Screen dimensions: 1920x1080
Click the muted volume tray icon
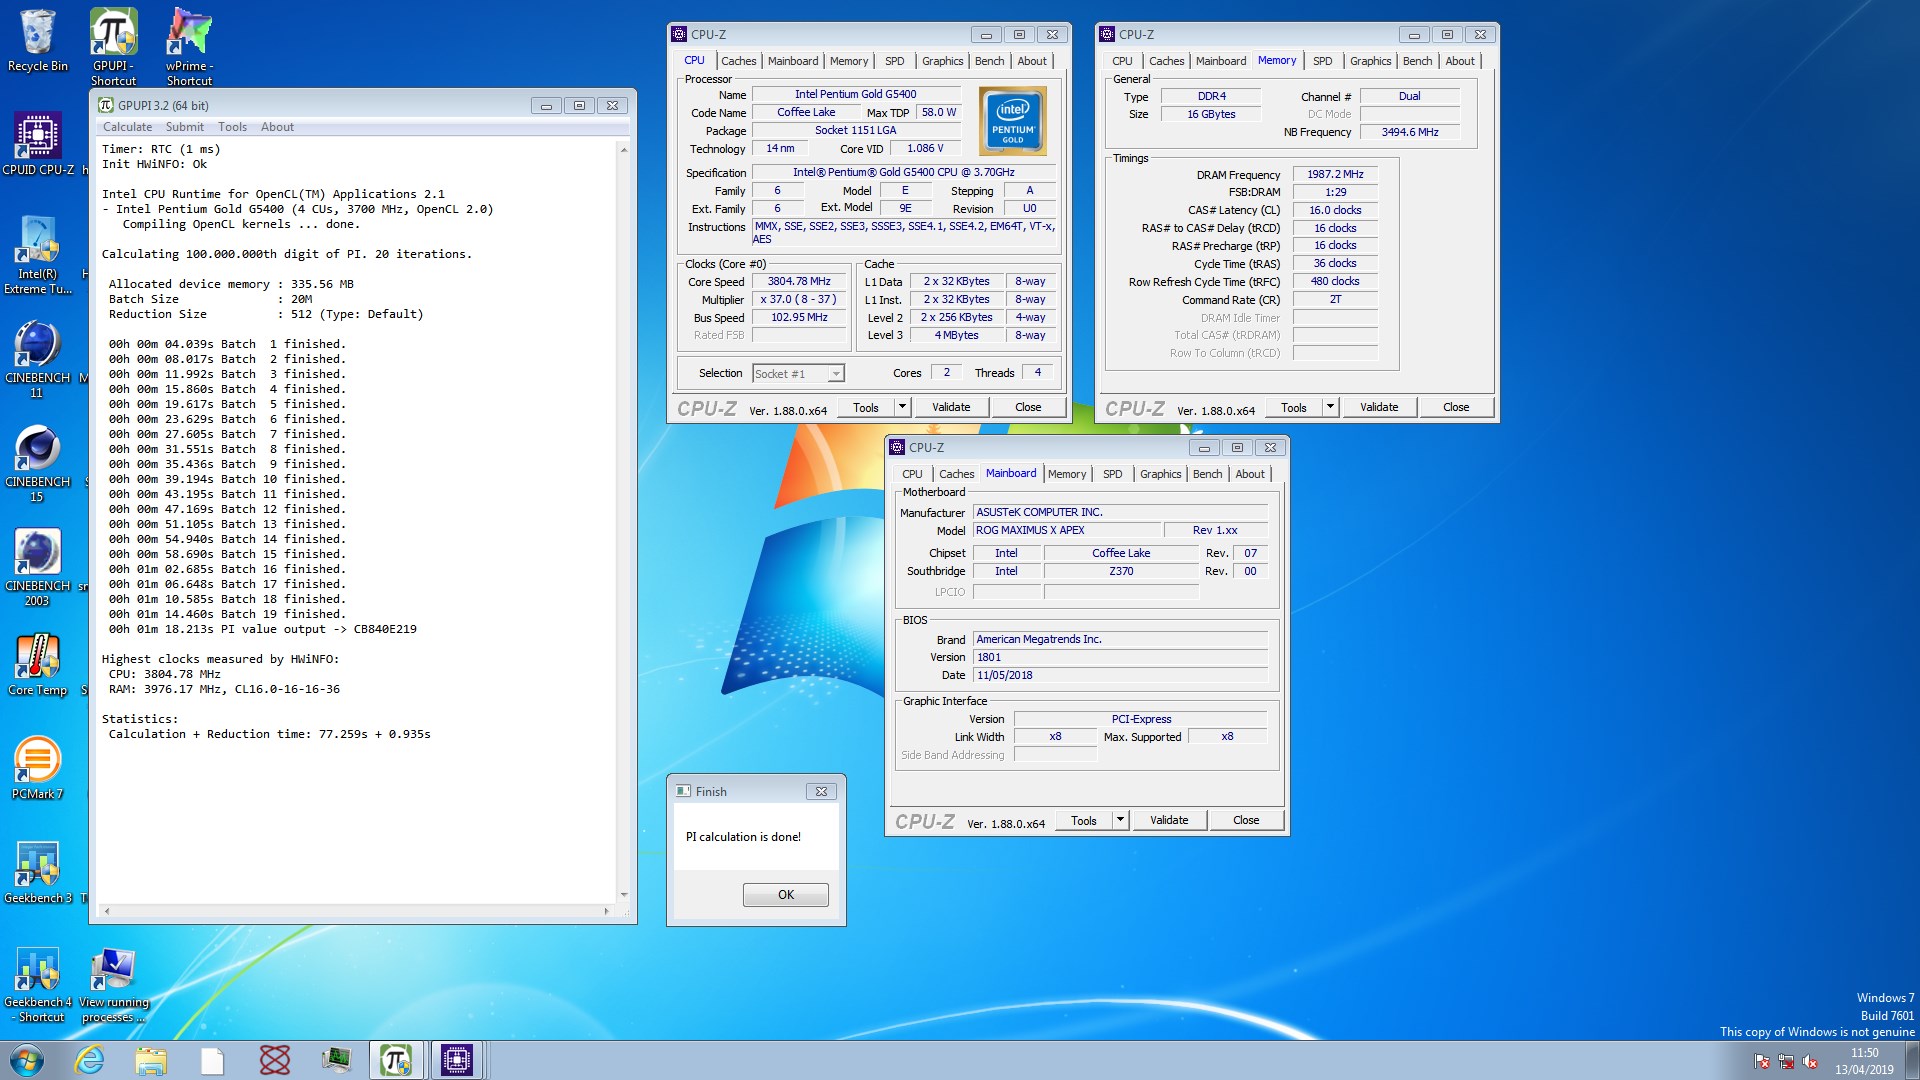point(1810,1062)
